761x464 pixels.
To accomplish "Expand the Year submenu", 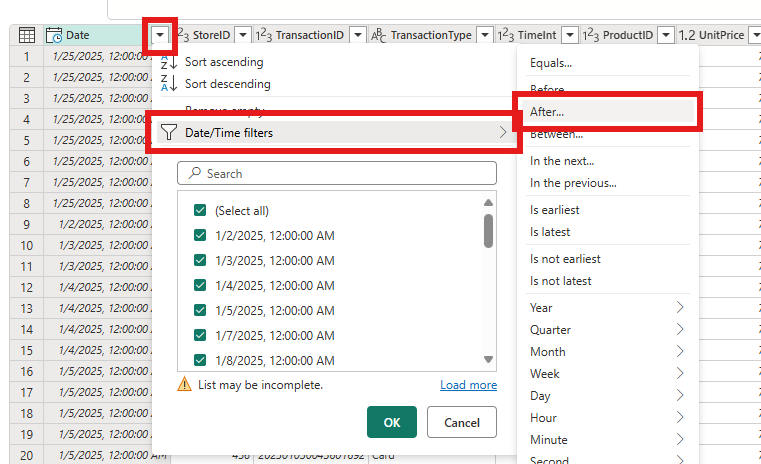I will coord(608,308).
